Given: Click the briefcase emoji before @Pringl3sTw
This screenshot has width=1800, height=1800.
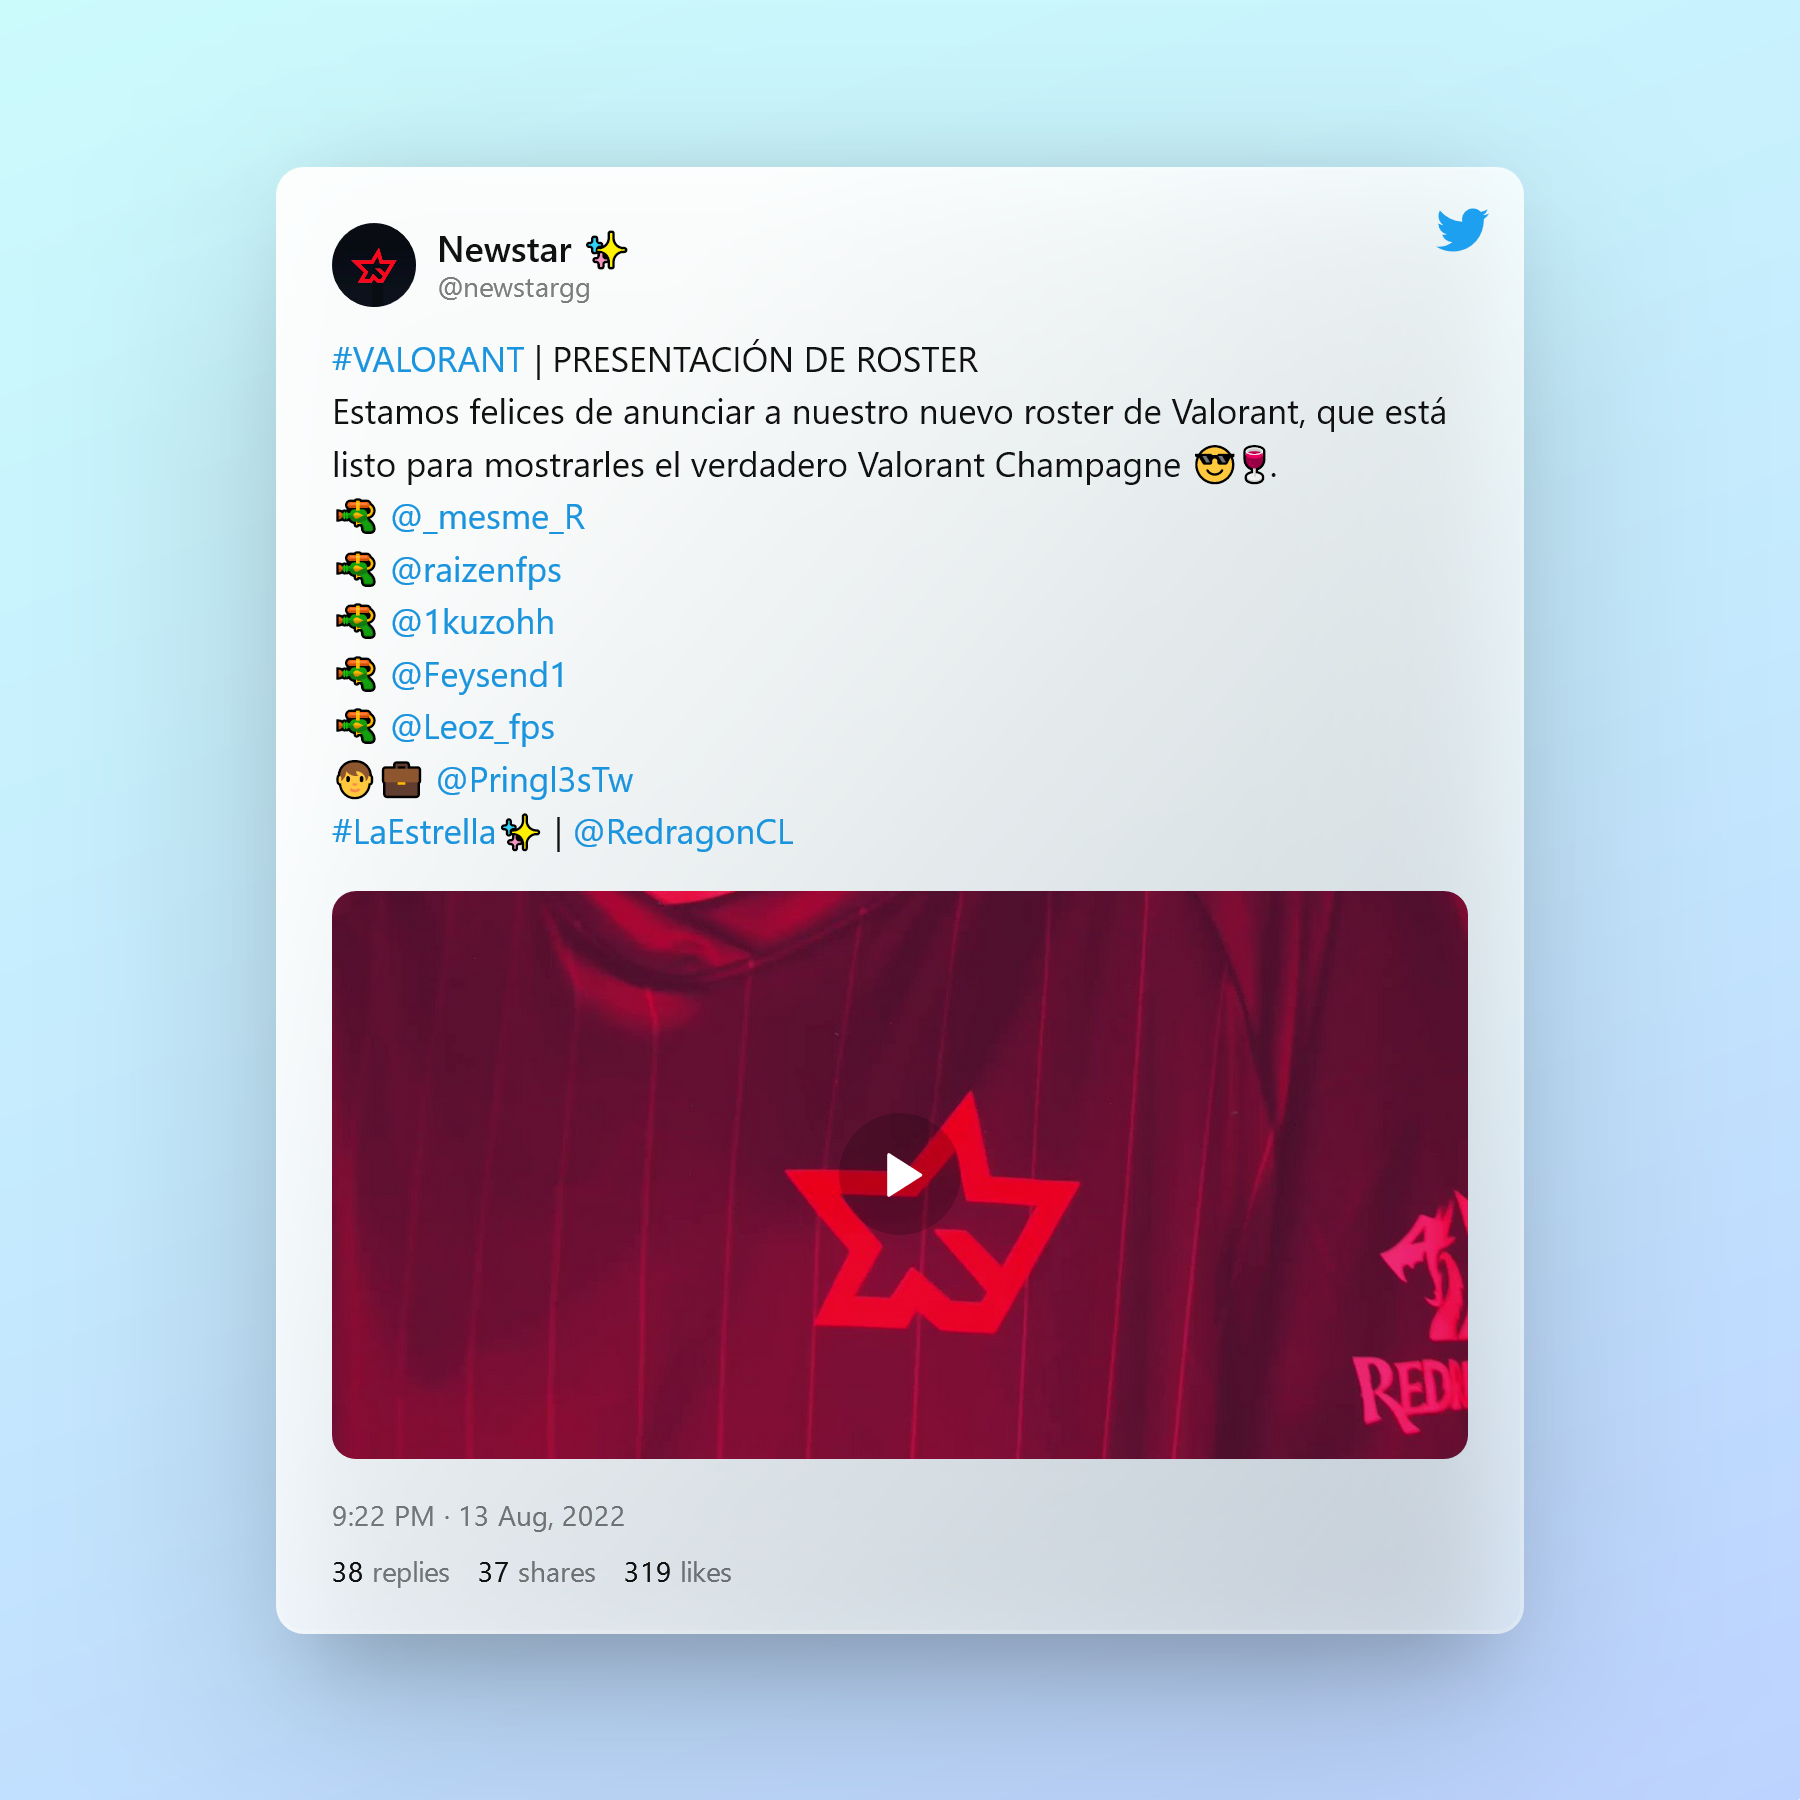Looking at the screenshot, I should (x=401, y=780).
